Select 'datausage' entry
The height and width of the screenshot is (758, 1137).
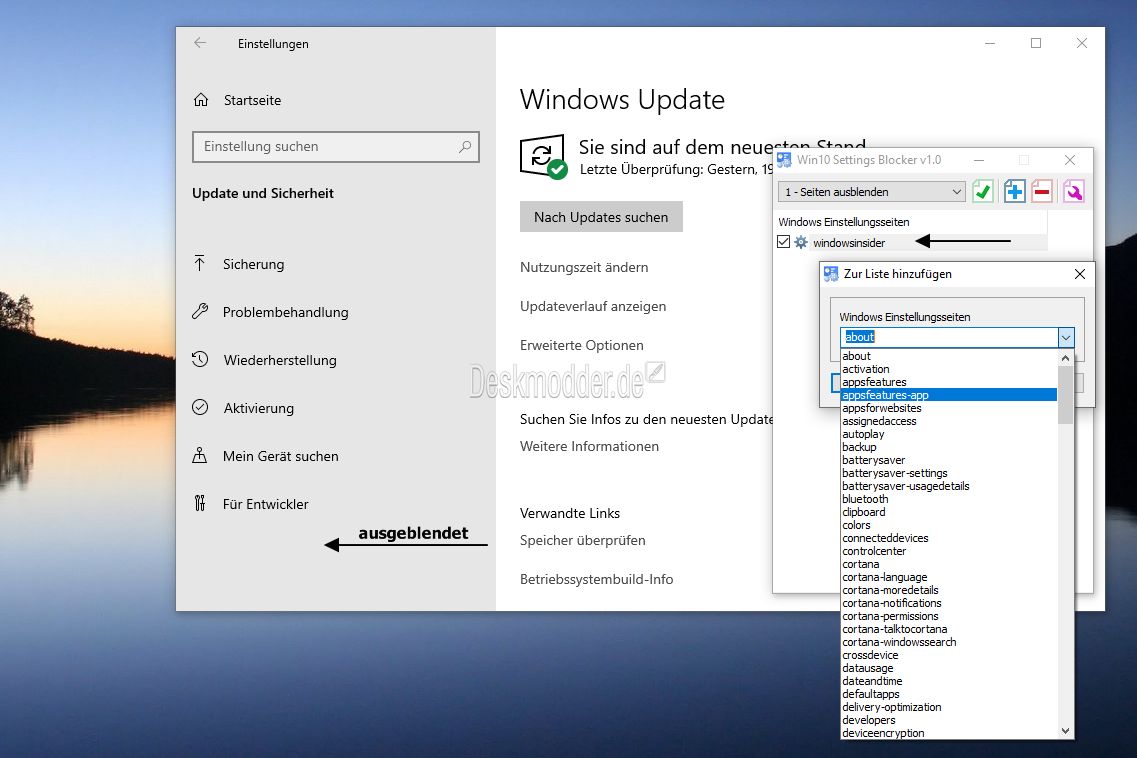(x=948, y=668)
